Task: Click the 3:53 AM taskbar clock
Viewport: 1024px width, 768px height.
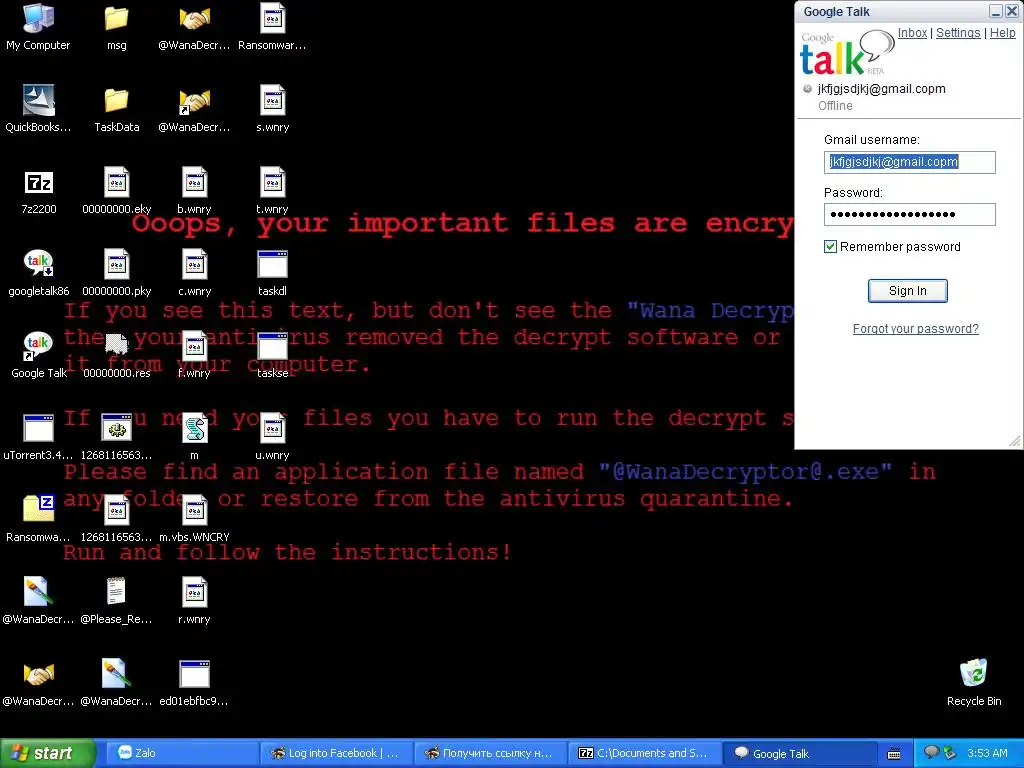Action: [987, 753]
